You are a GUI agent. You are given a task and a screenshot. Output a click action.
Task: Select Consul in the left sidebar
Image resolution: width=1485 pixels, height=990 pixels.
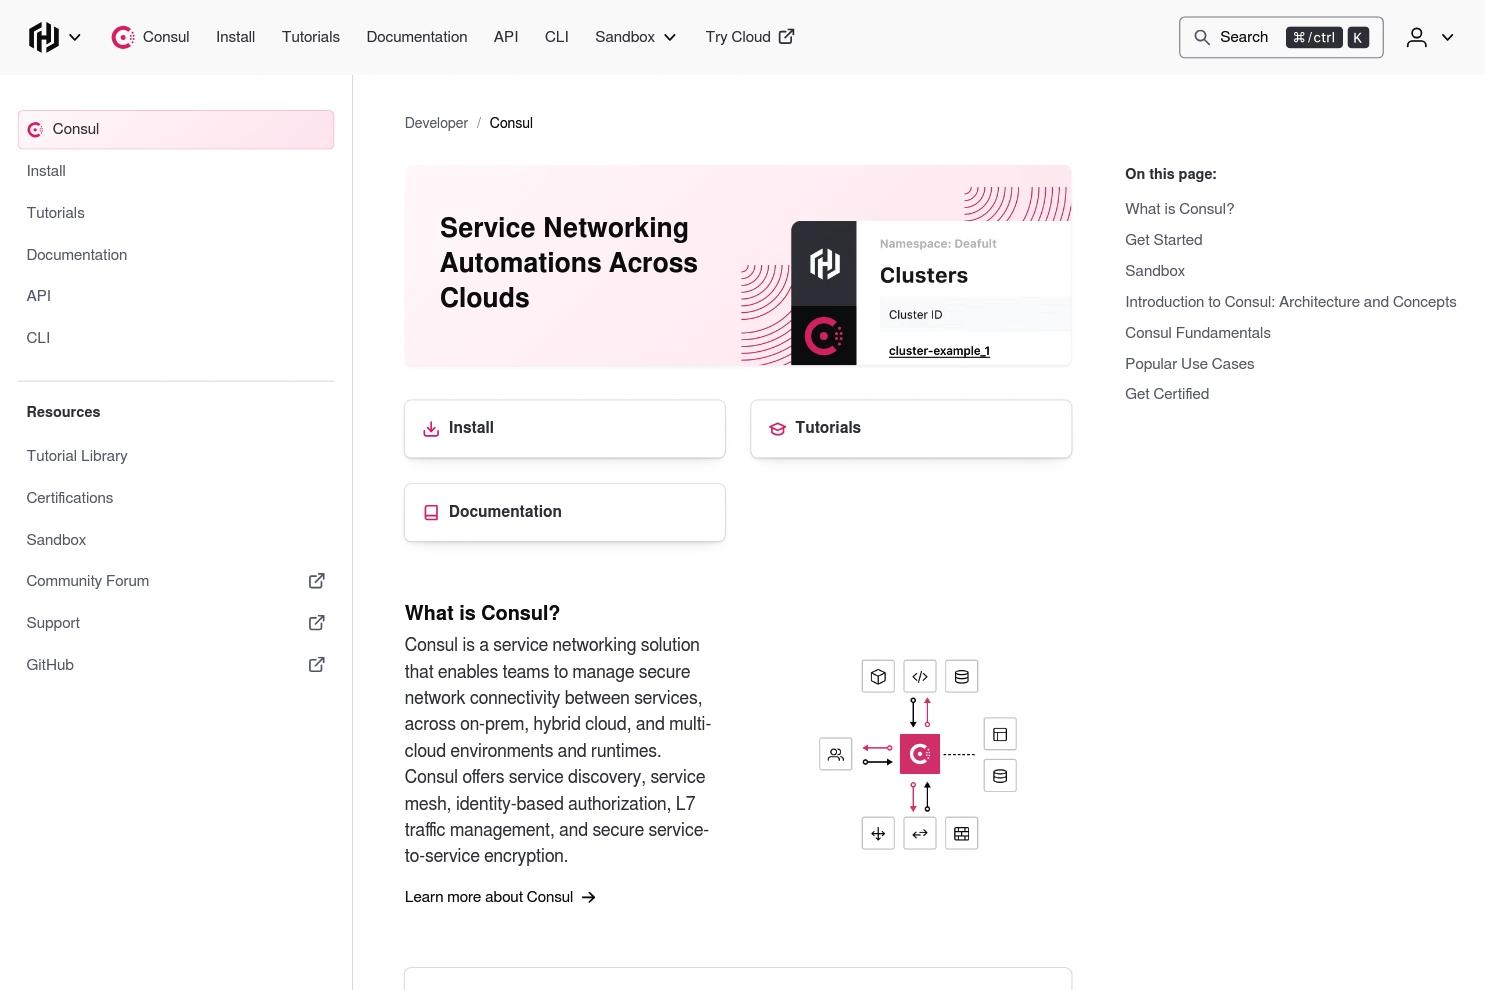pyautogui.click(x=176, y=129)
